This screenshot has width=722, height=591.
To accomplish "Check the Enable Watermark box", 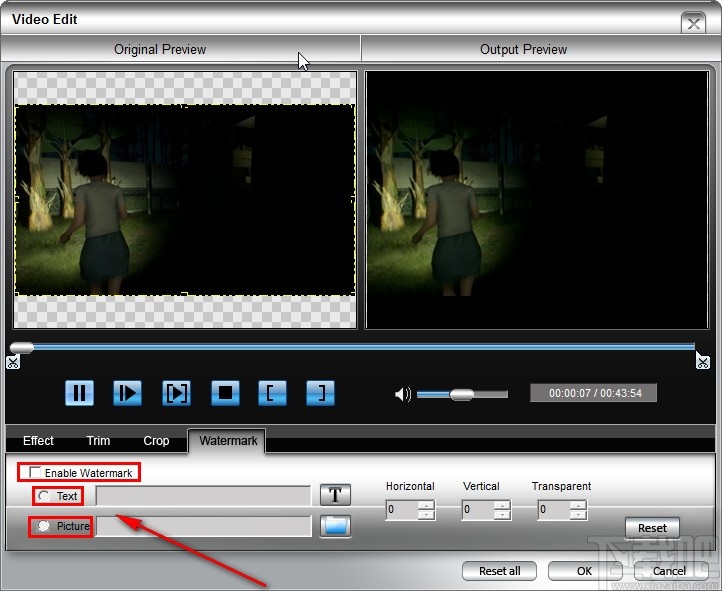I will 36,473.
